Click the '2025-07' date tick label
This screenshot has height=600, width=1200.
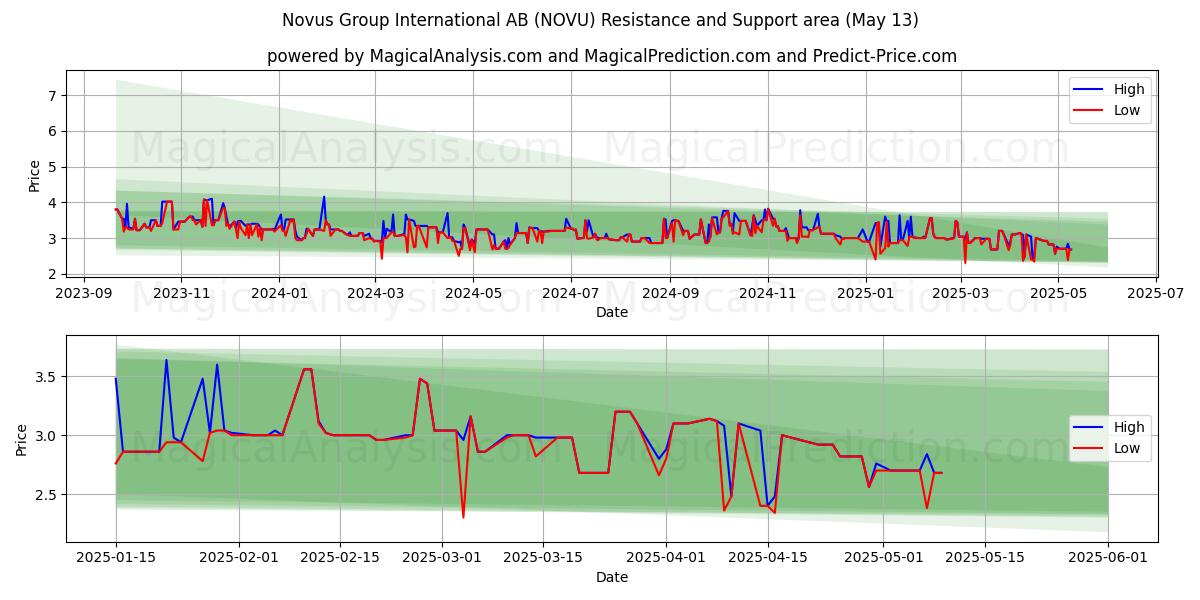click(x=1157, y=293)
